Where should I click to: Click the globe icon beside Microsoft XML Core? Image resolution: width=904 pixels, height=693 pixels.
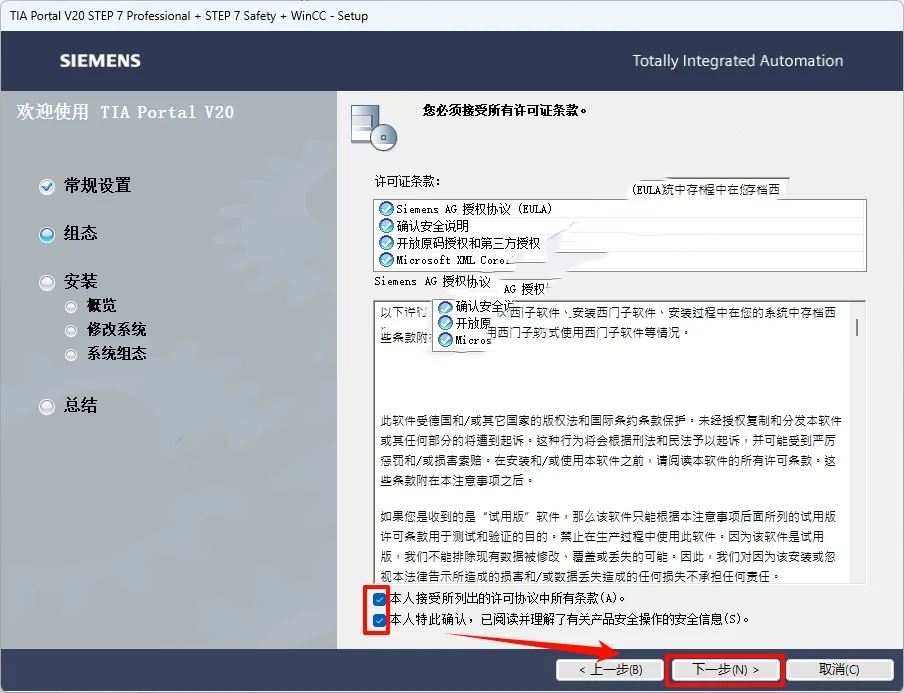386,260
